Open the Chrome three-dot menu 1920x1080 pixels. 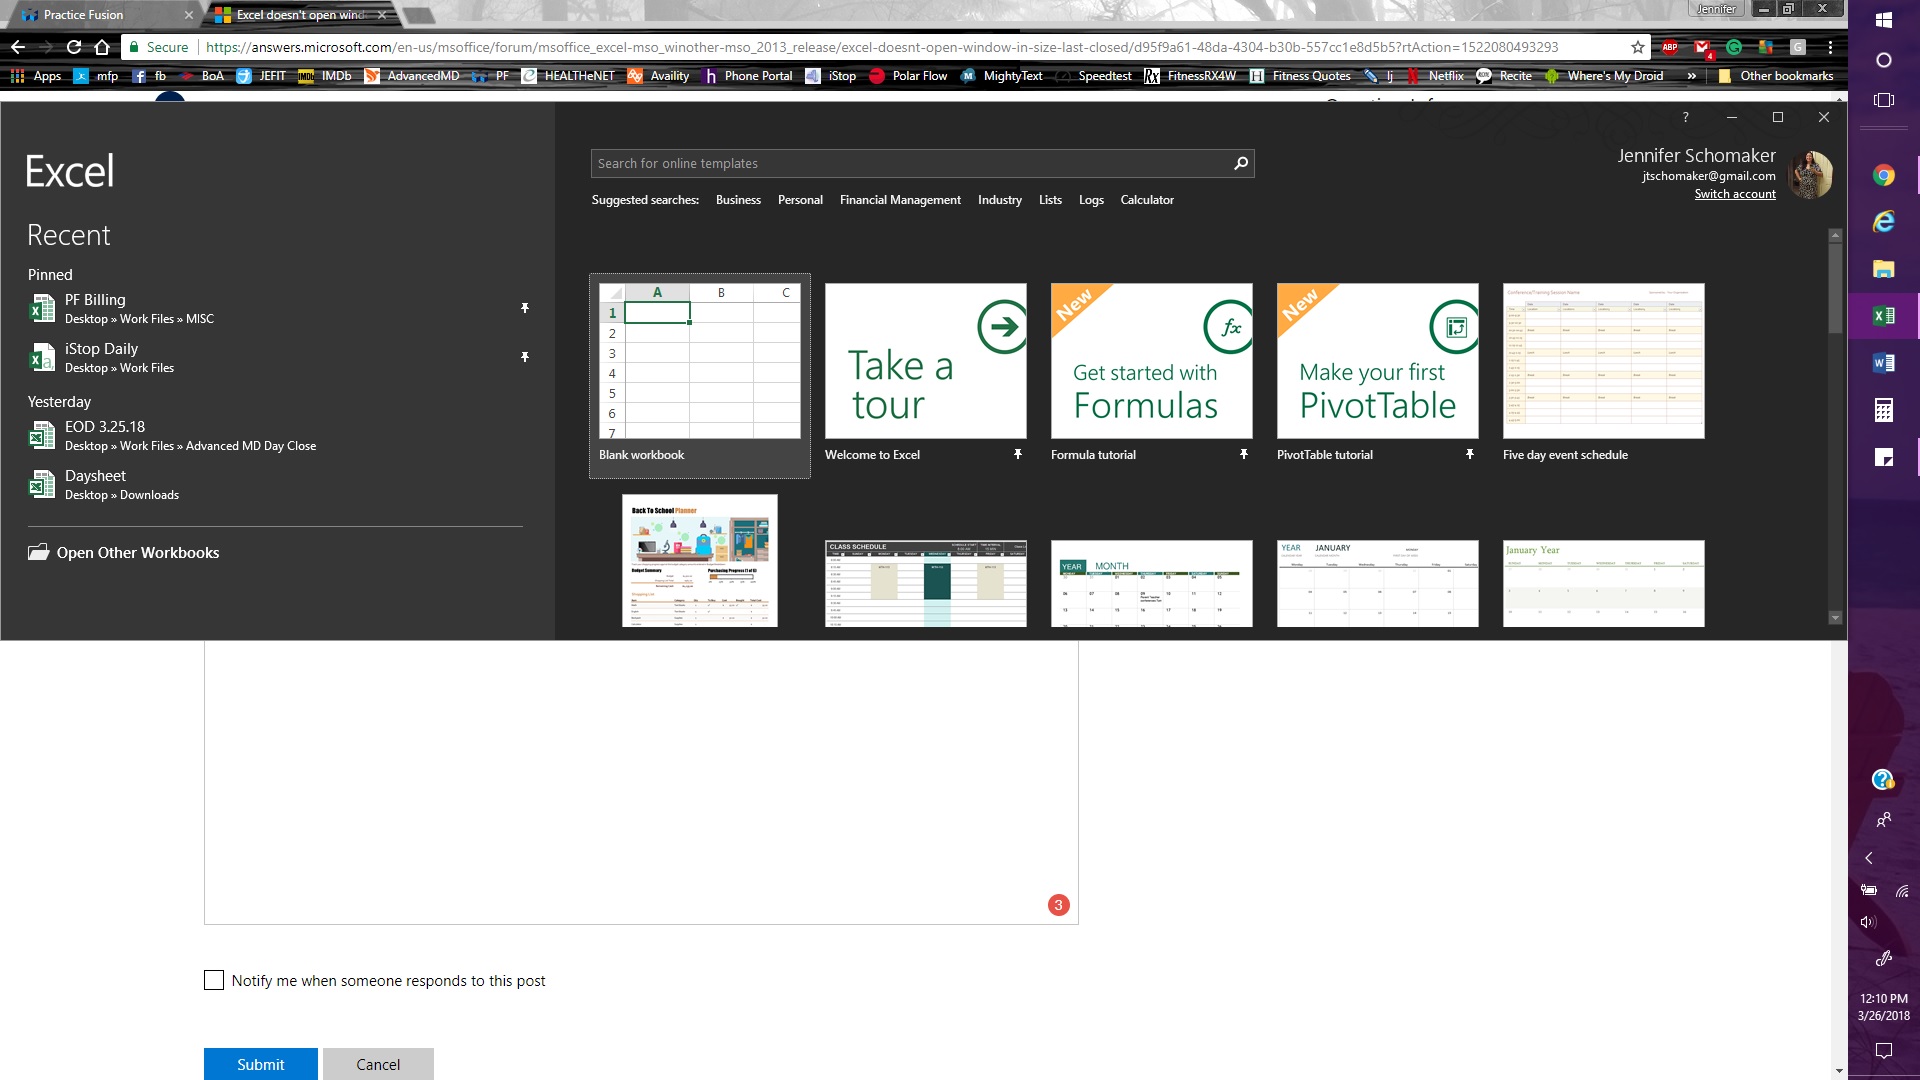pos(1830,47)
